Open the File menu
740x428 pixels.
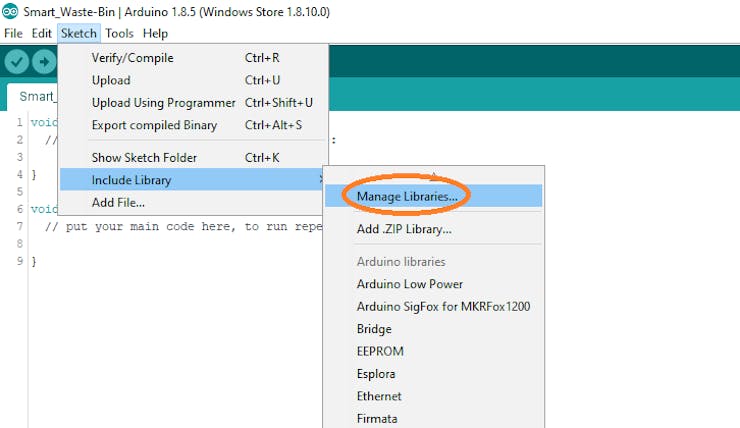(x=13, y=34)
